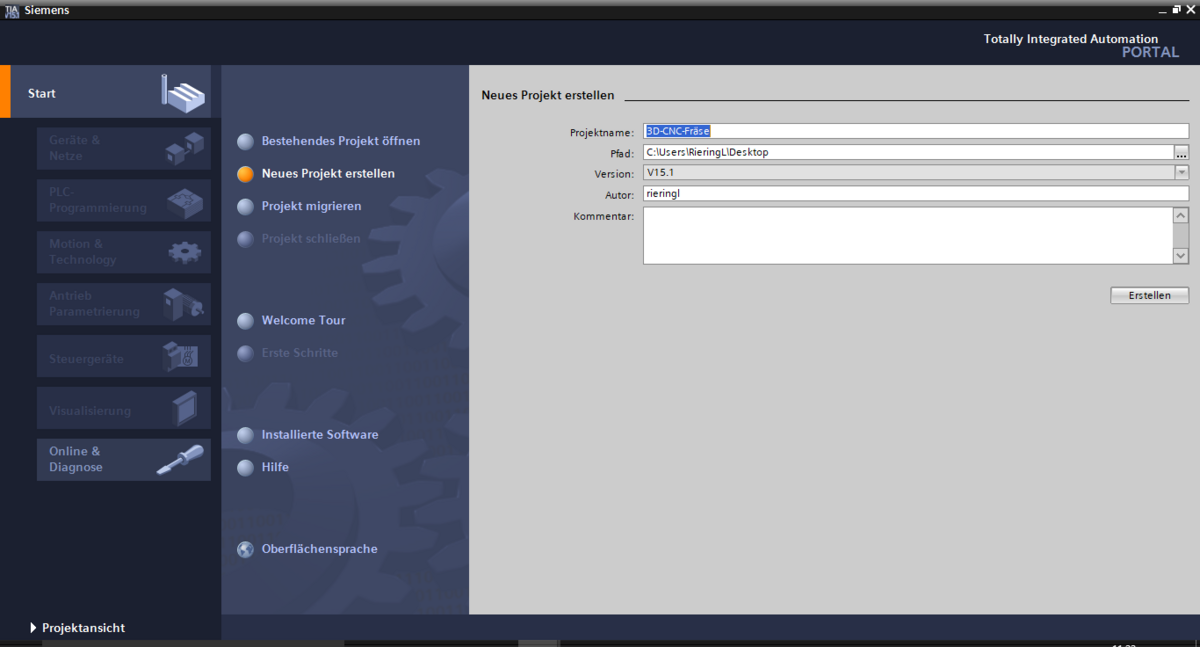Click the Online & Diagnose screwdriver icon
The height and width of the screenshot is (647, 1200).
tap(180, 460)
